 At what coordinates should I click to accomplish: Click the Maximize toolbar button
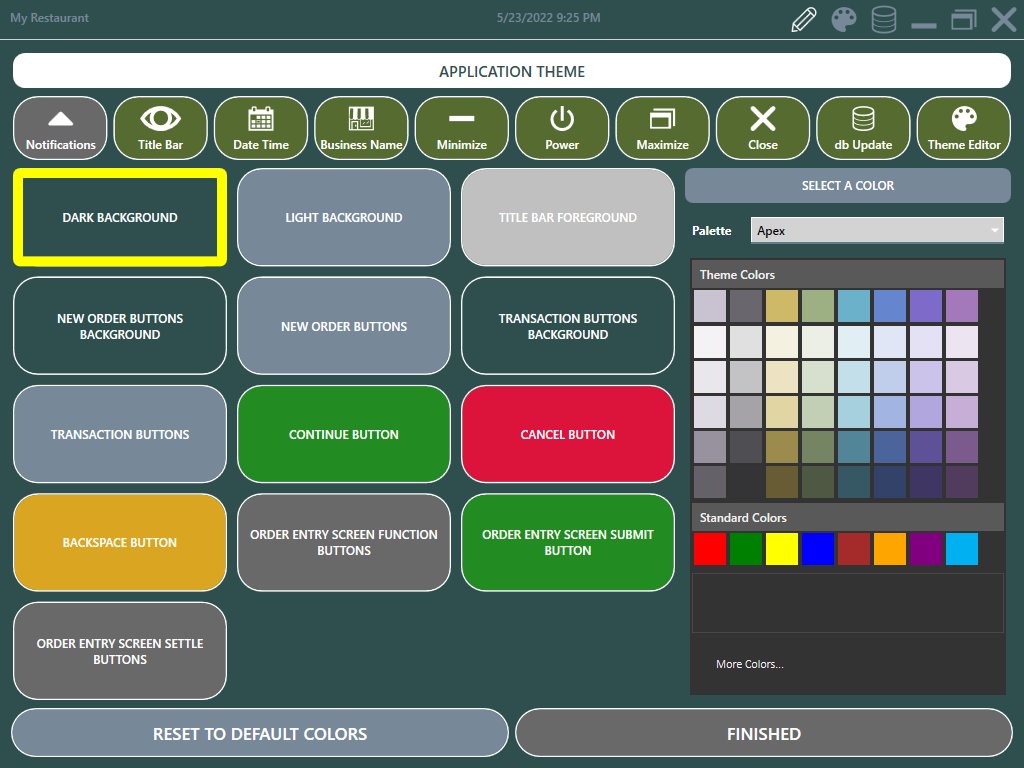(x=663, y=129)
